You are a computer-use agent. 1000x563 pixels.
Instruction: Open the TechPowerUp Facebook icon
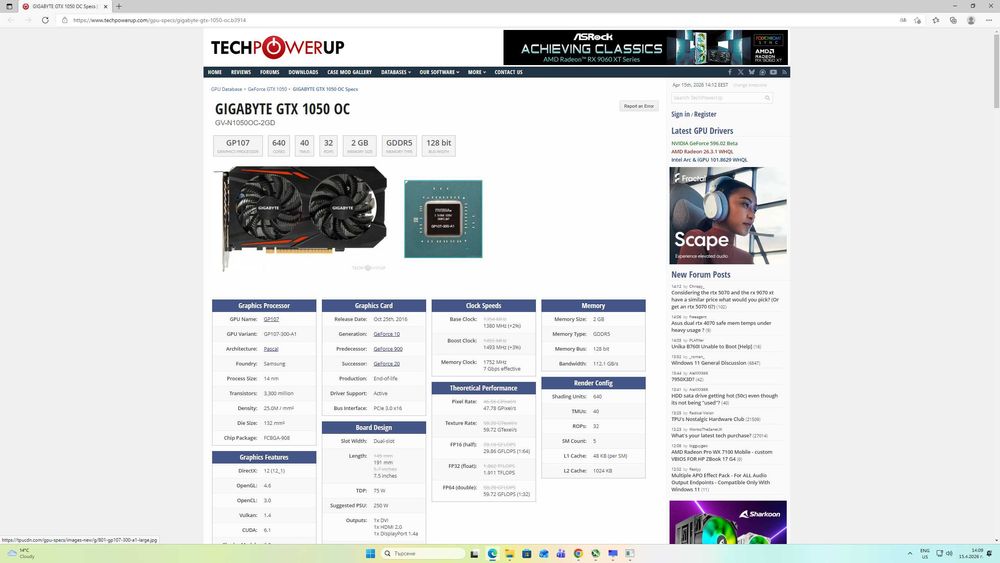coord(730,72)
